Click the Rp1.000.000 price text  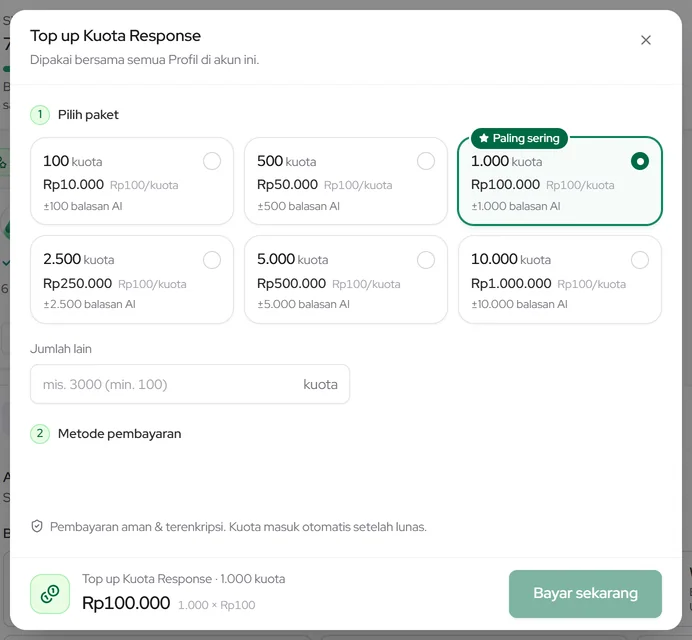click(511, 283)
